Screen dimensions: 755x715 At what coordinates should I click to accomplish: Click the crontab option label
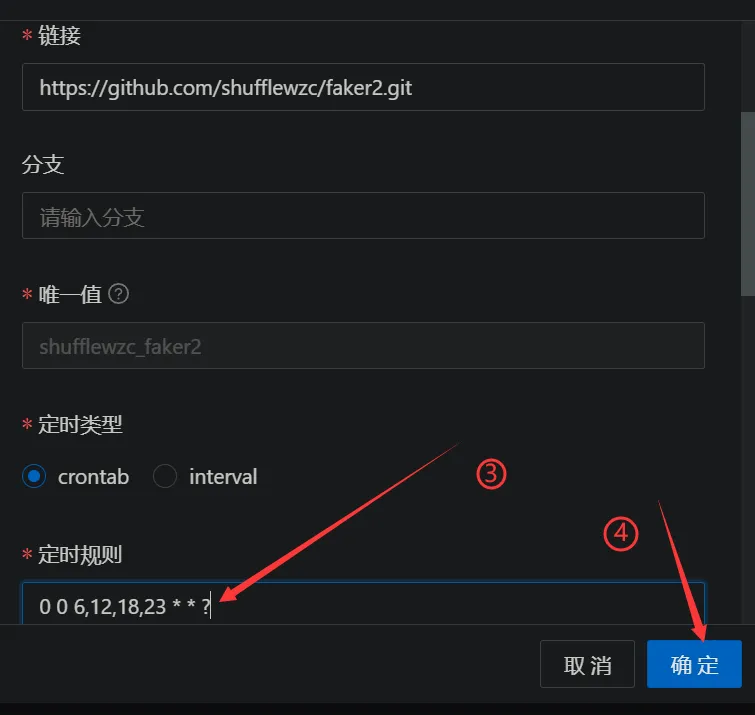[93, 477]
